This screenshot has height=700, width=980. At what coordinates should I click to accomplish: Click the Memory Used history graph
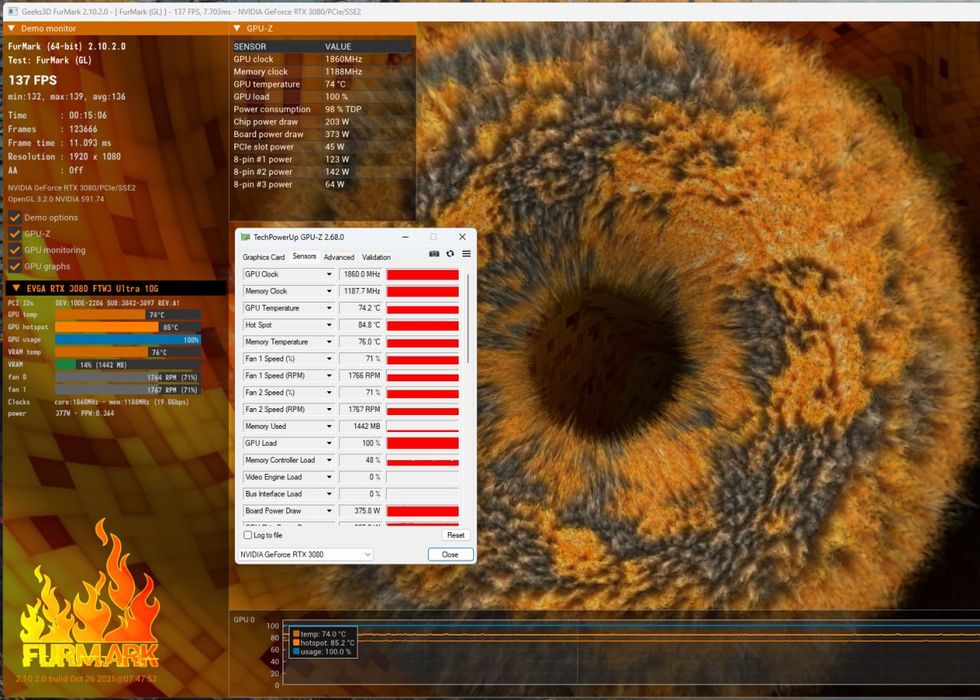422,426
